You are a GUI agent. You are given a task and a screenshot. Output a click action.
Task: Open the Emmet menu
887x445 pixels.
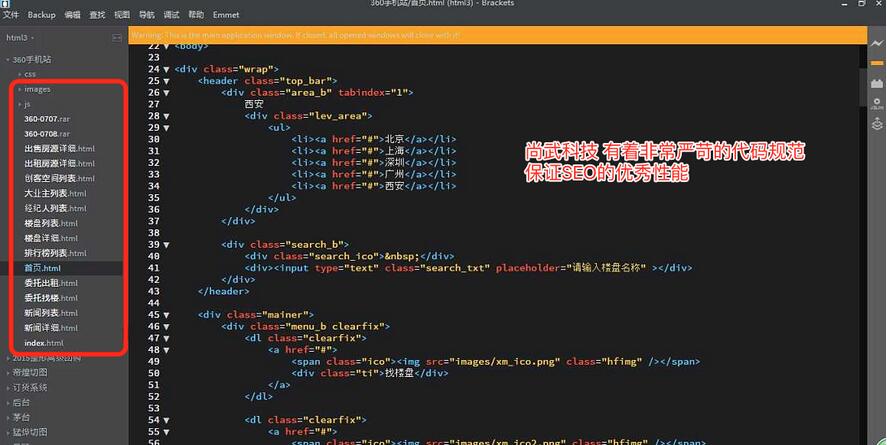(226, 15)
